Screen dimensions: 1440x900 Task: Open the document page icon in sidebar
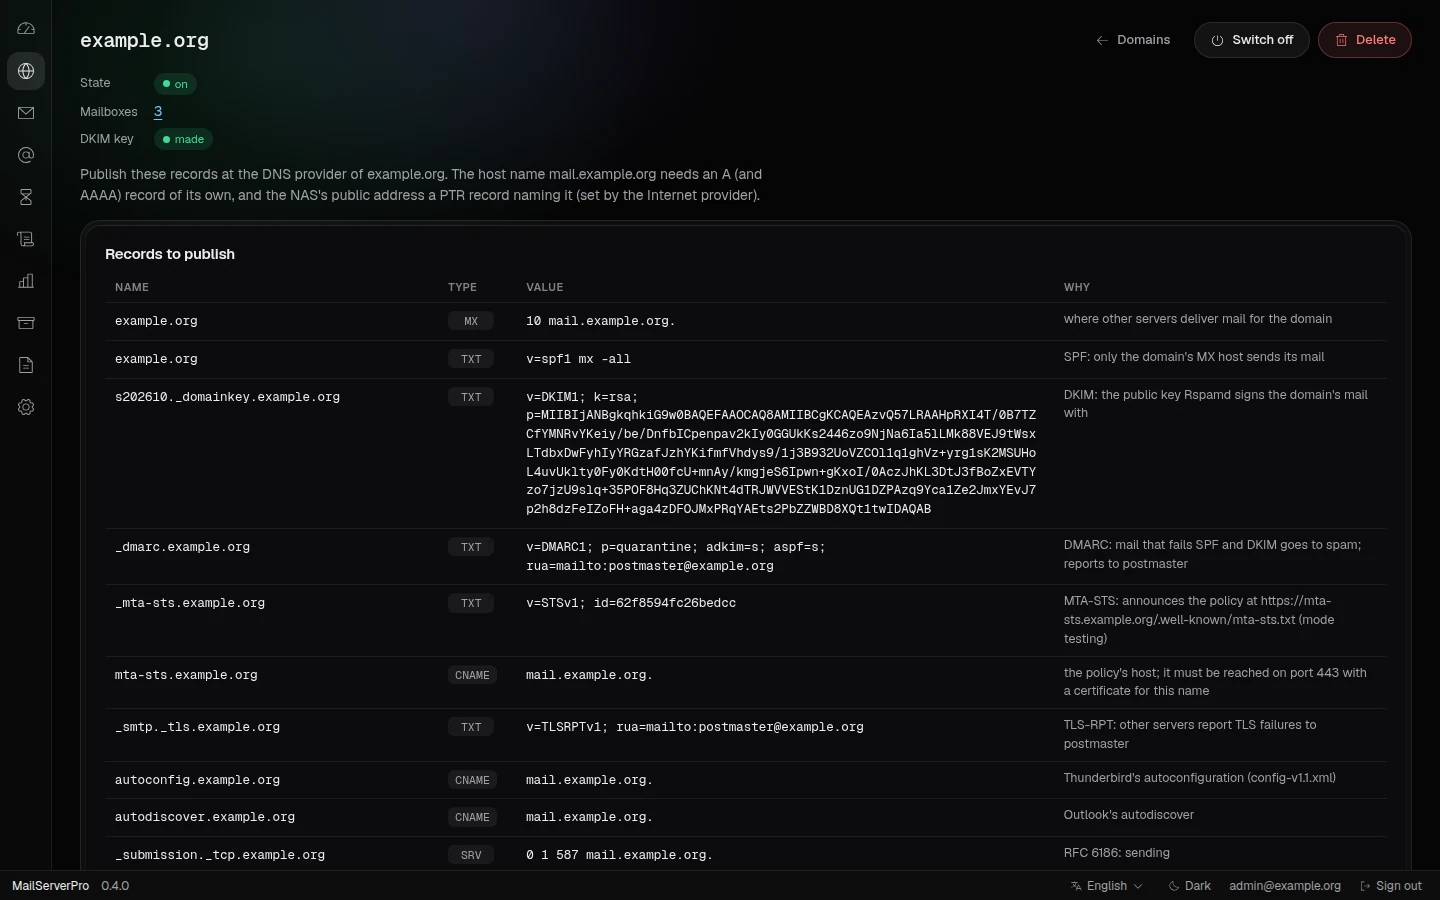coord(26,365)
